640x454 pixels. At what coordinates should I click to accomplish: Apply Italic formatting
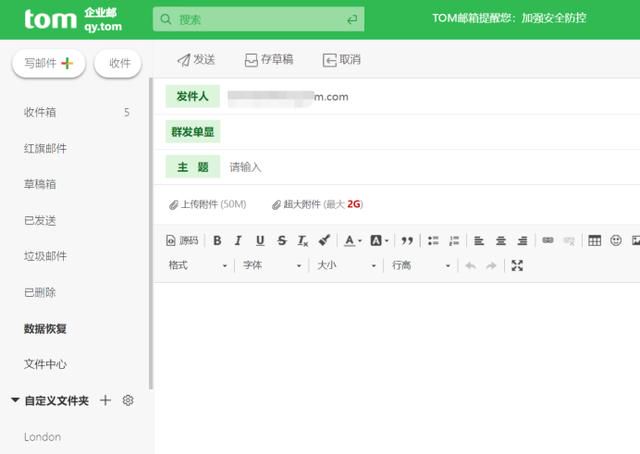(238, 240)
